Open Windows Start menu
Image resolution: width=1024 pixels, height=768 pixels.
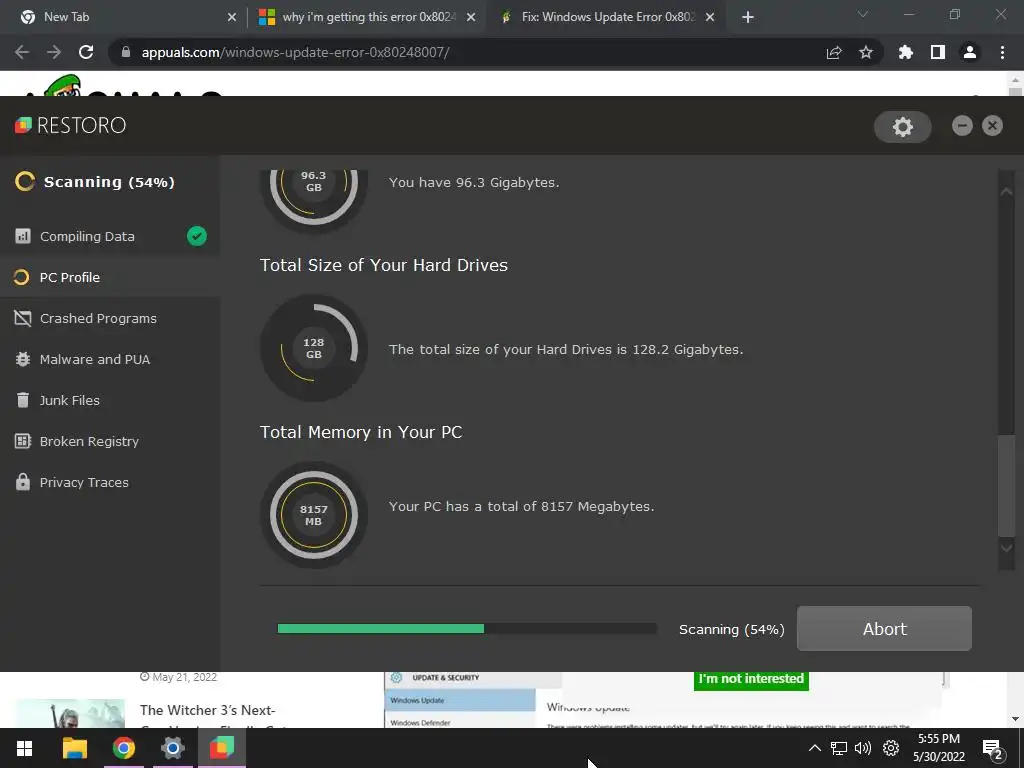(x=24, y=748)
